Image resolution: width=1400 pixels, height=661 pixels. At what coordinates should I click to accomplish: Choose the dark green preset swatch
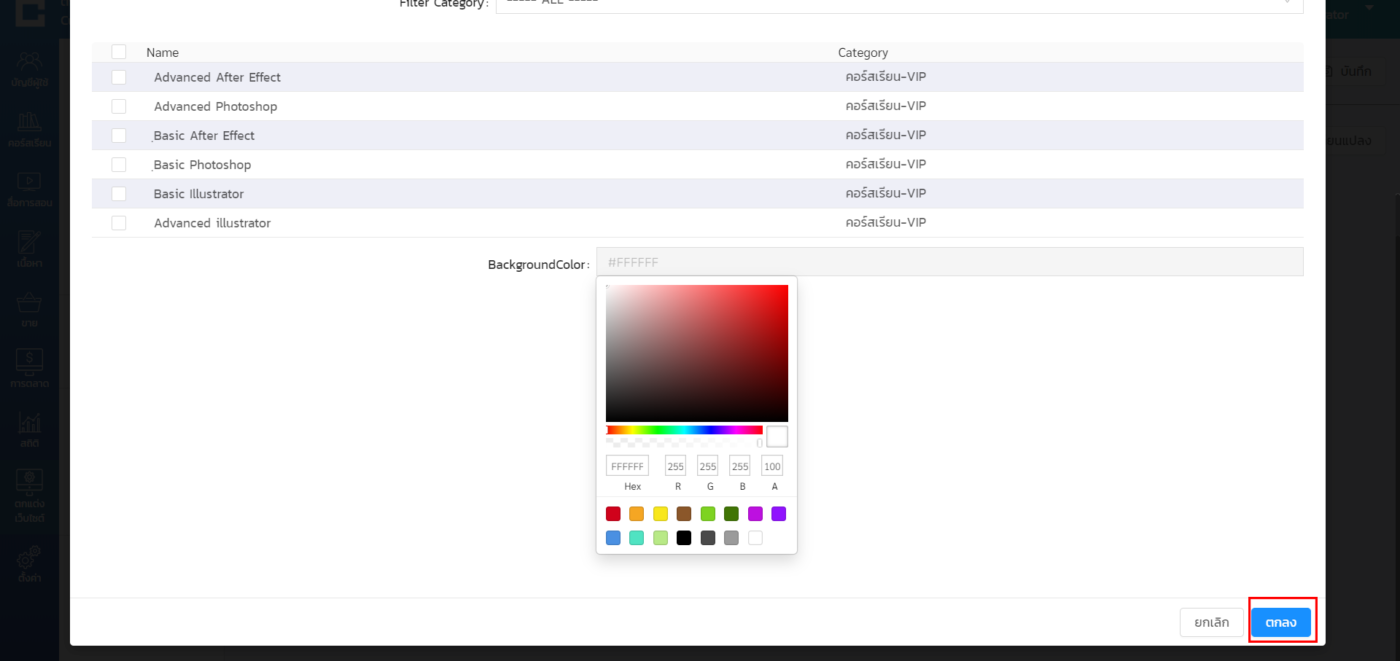731,514
